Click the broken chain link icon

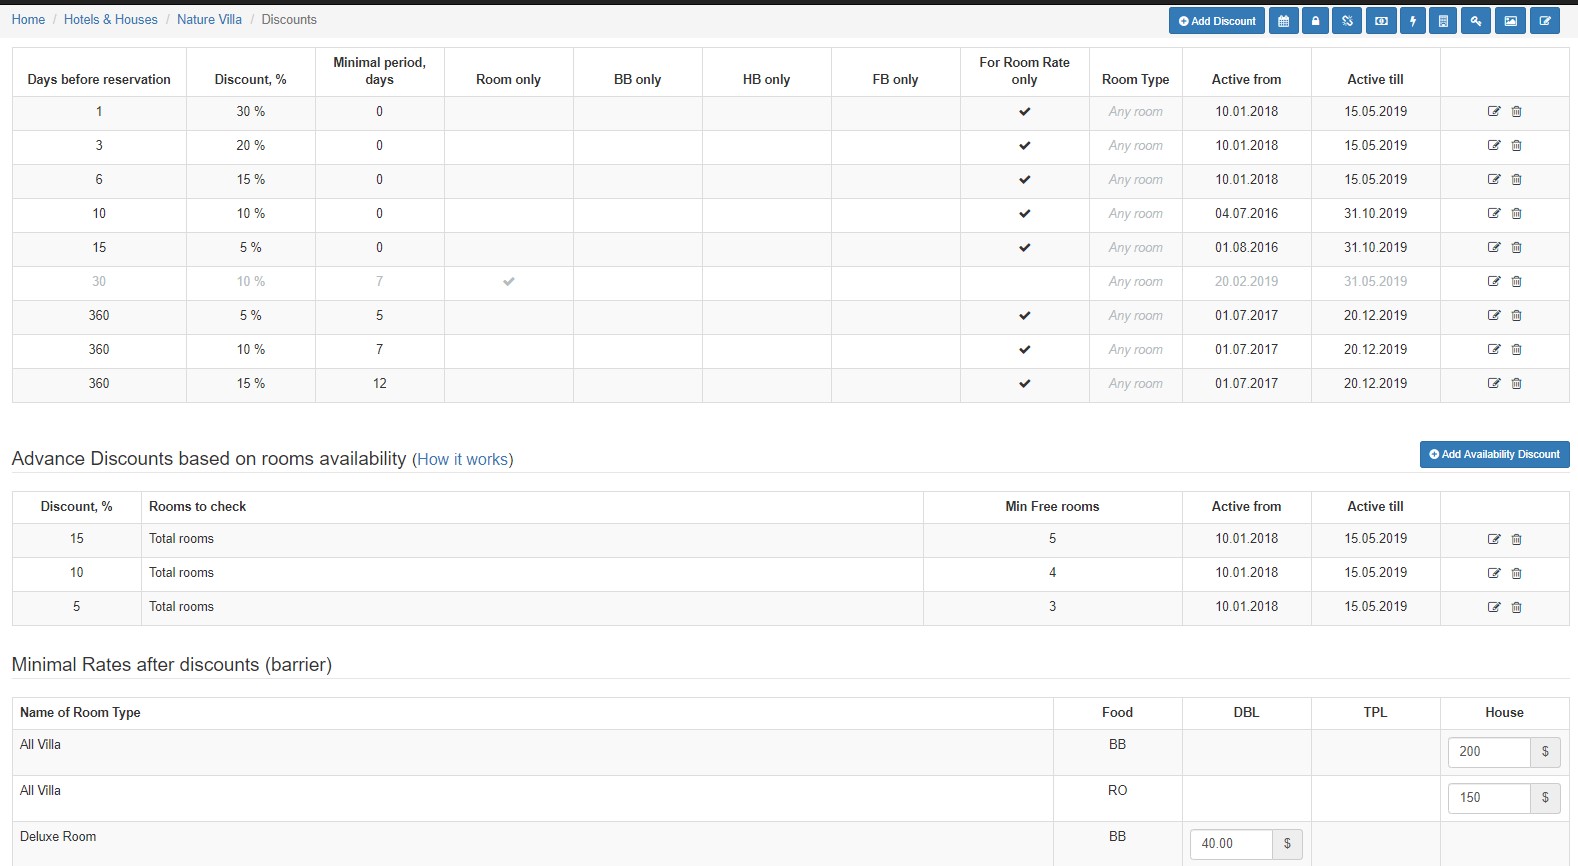(1347, 21)
